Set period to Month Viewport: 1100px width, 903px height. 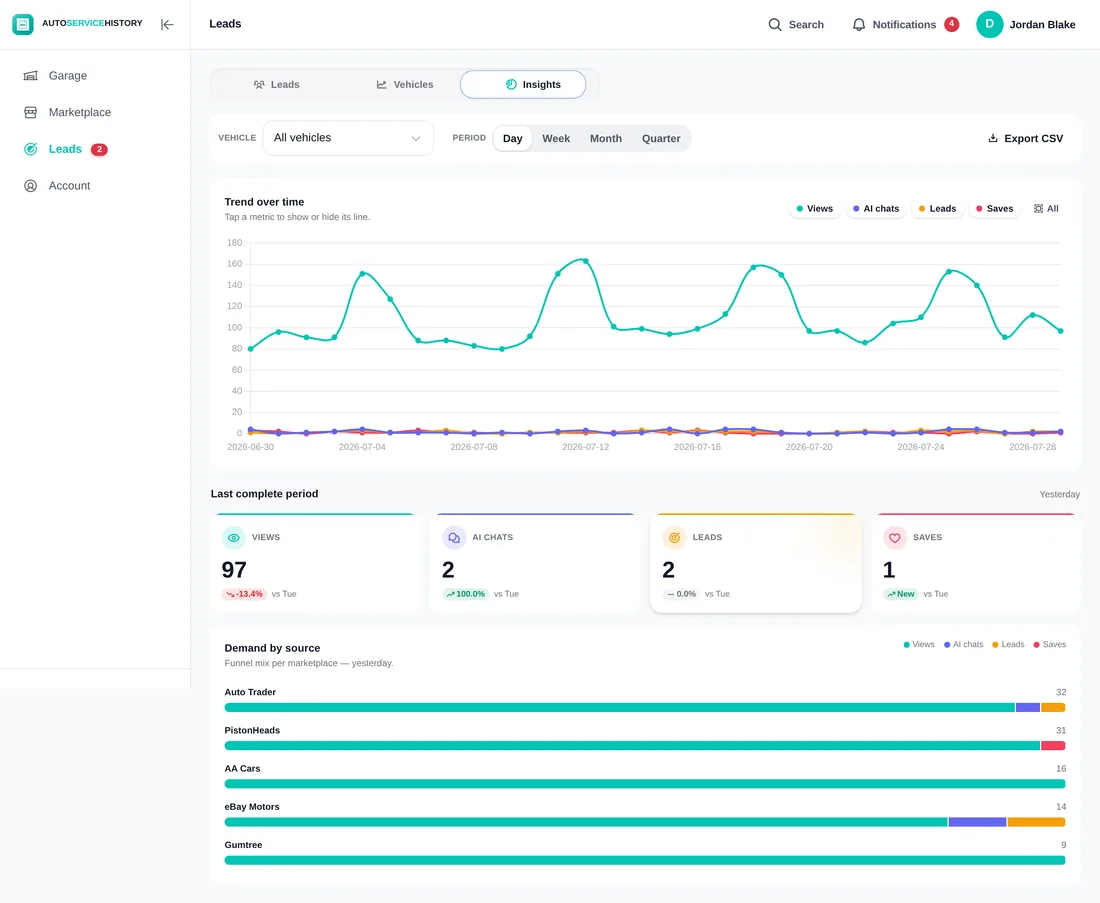click(605, 138)
